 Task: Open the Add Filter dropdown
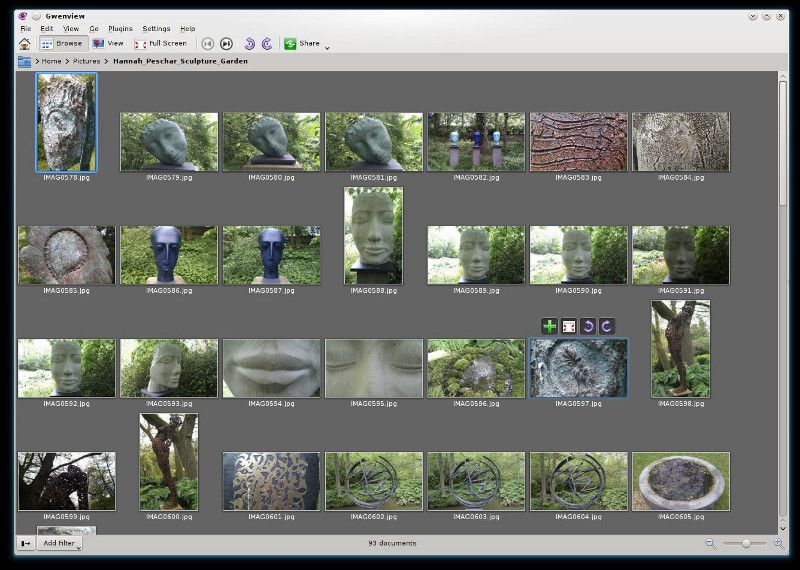coord(60,543)
